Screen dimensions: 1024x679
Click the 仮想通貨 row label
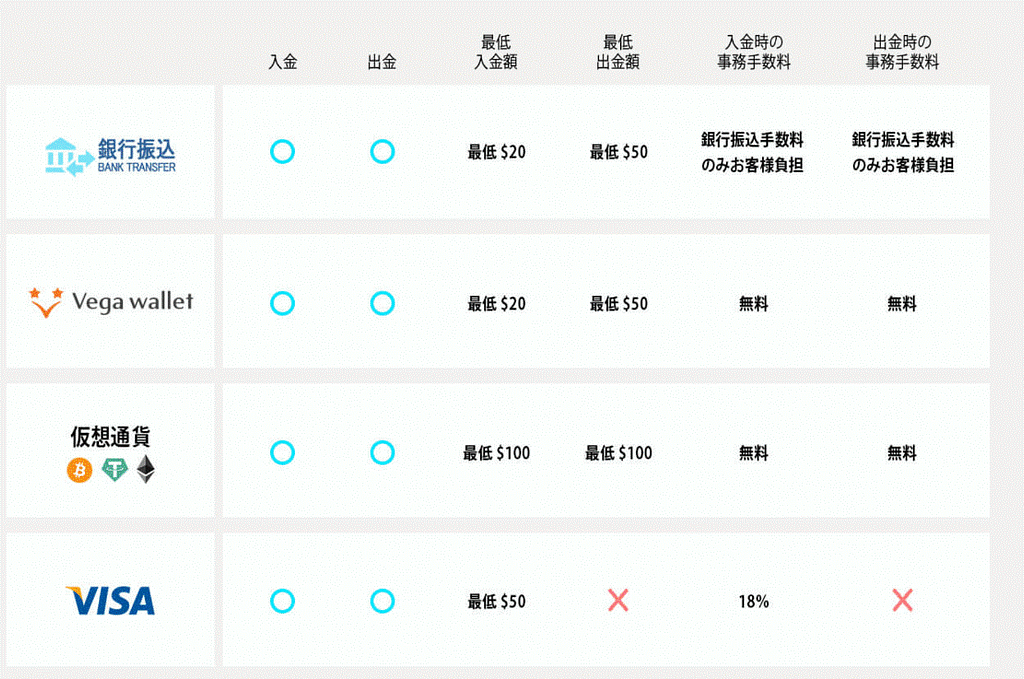110,437
